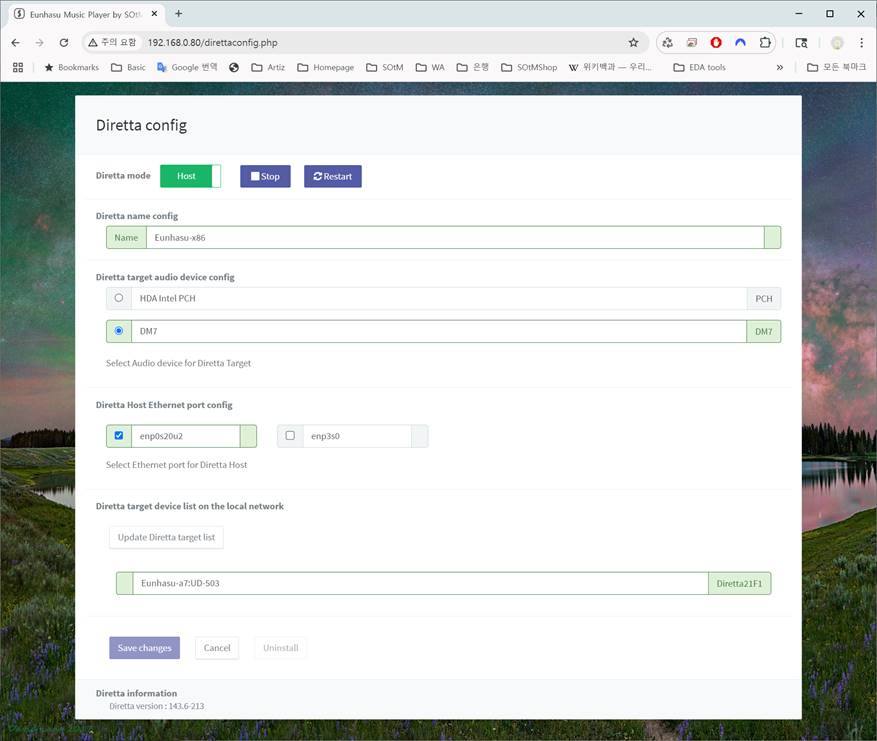The image size is (877, 741).
Task: Open new tab with plus icon
Action: 179,14
